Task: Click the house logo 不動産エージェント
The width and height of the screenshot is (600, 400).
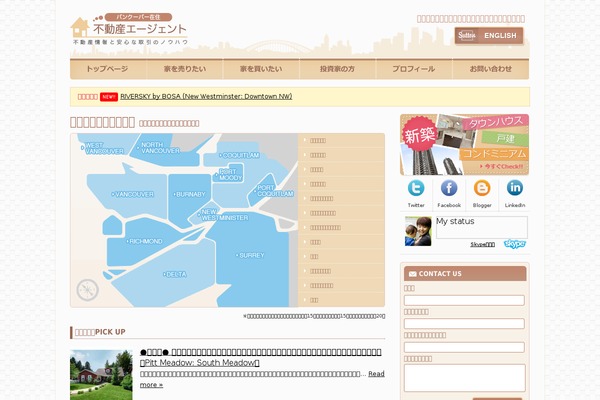Action: [x=129, y=29]
